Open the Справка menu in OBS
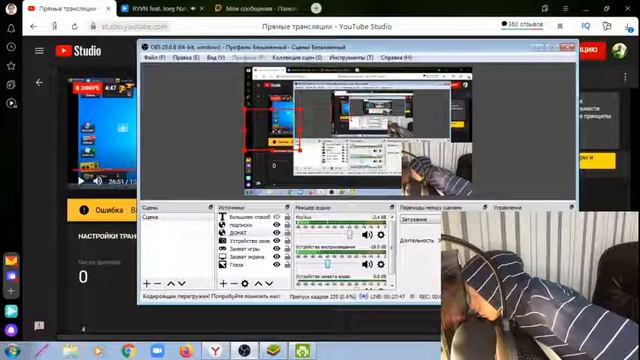This screenshot has width=640, height=360. click(396, 58)
